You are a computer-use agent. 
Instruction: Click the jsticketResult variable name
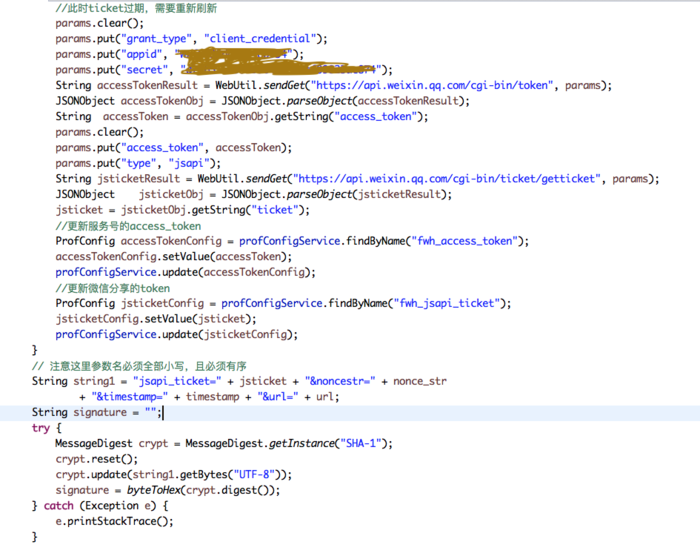138,179
